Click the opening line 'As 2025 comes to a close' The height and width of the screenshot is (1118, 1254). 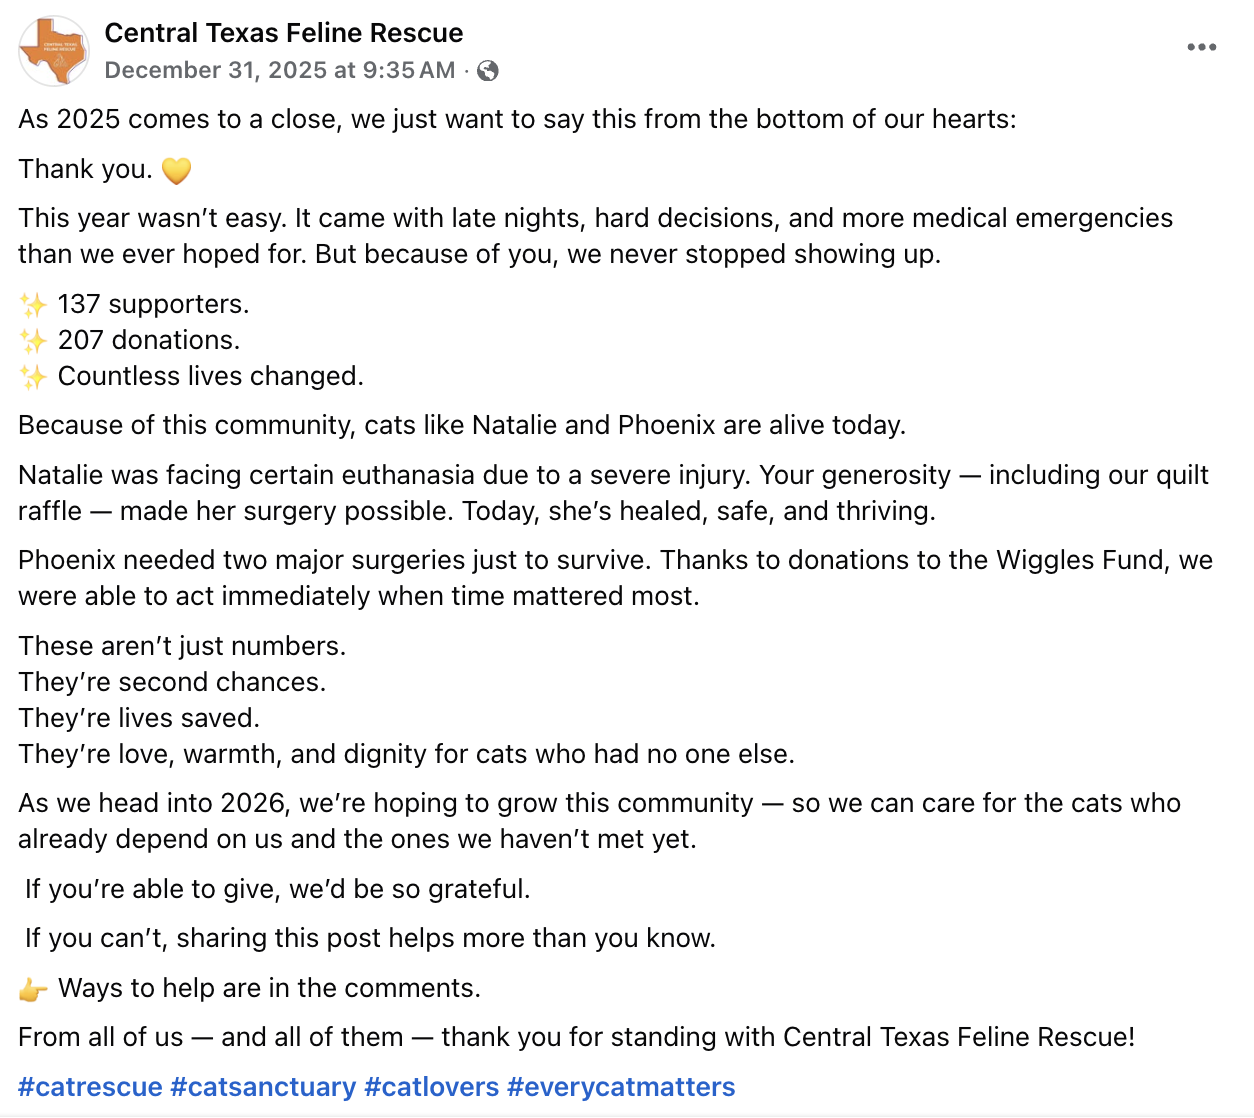[517, 119]
